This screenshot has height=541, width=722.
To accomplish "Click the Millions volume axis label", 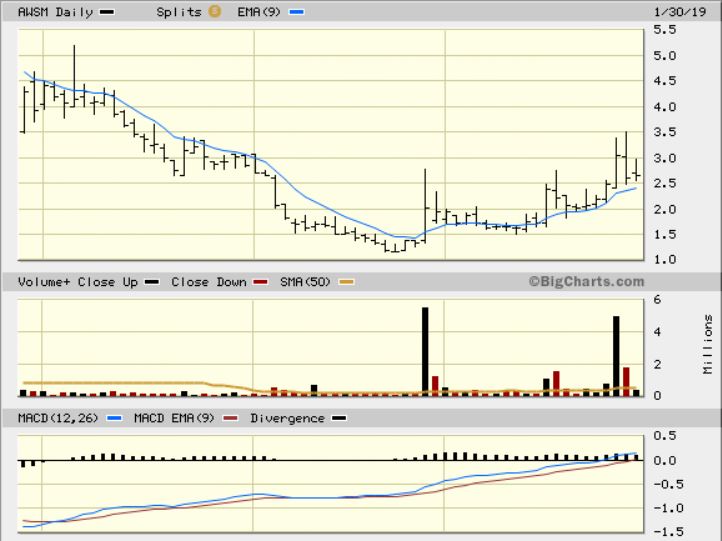I will (708, 344).
